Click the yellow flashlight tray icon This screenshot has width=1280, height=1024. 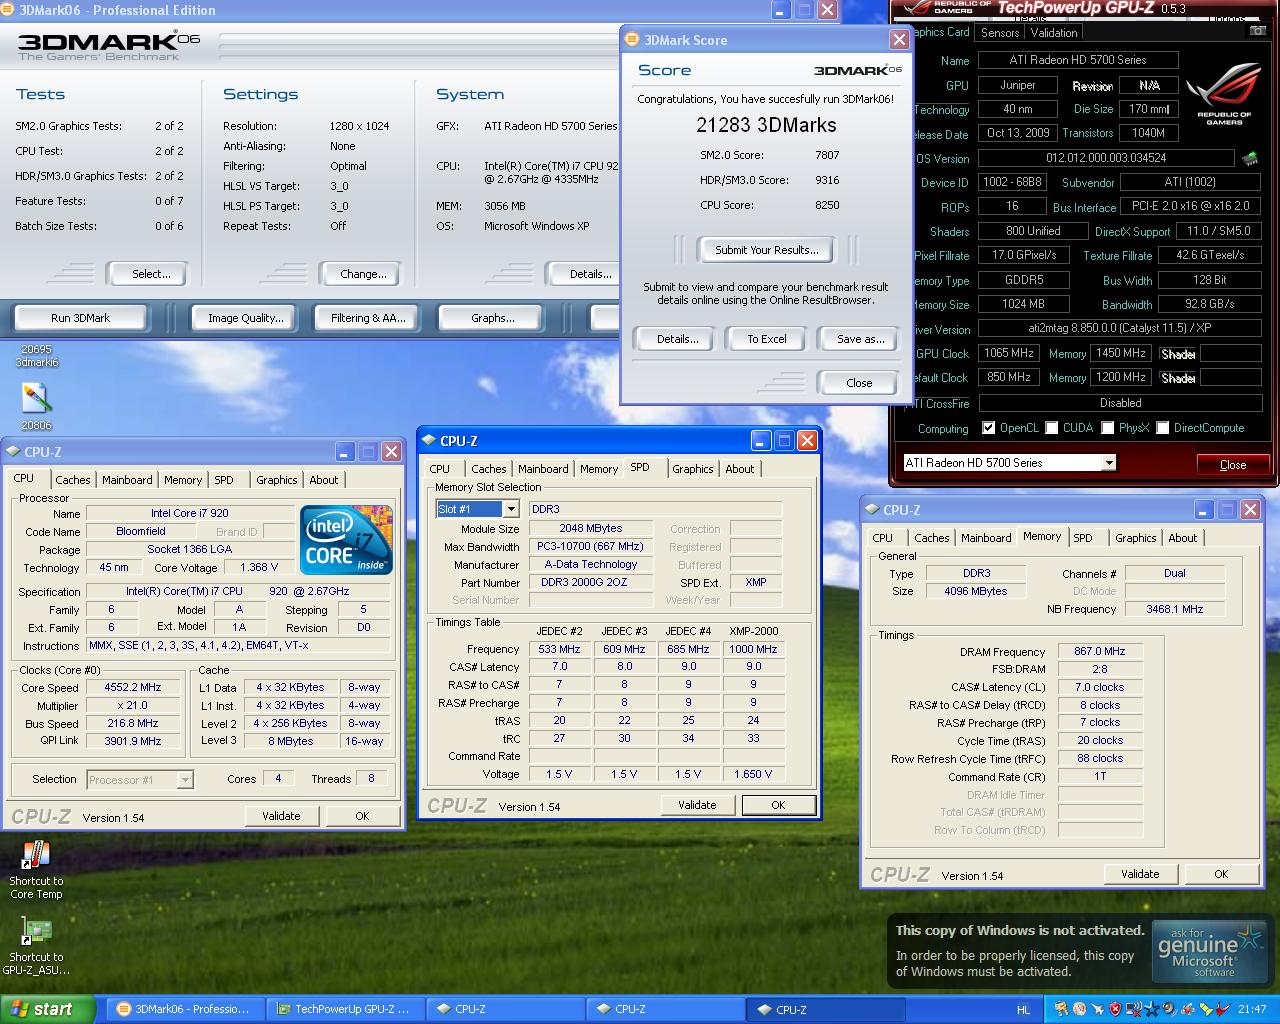1206,1009
